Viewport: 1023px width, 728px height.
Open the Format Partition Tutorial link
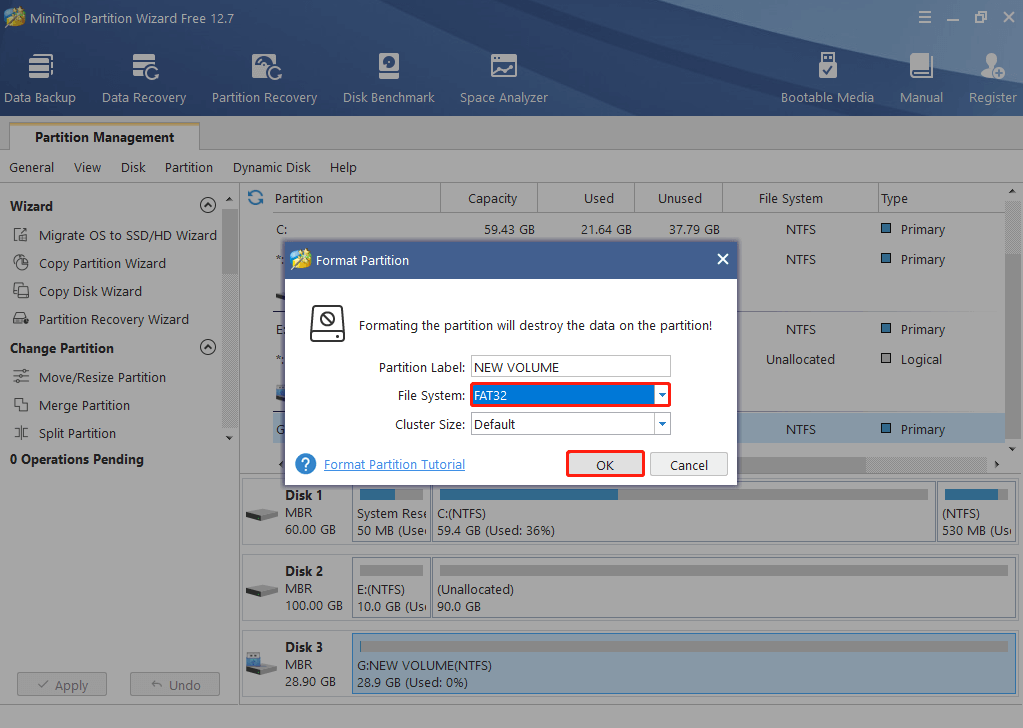(394, 464)
